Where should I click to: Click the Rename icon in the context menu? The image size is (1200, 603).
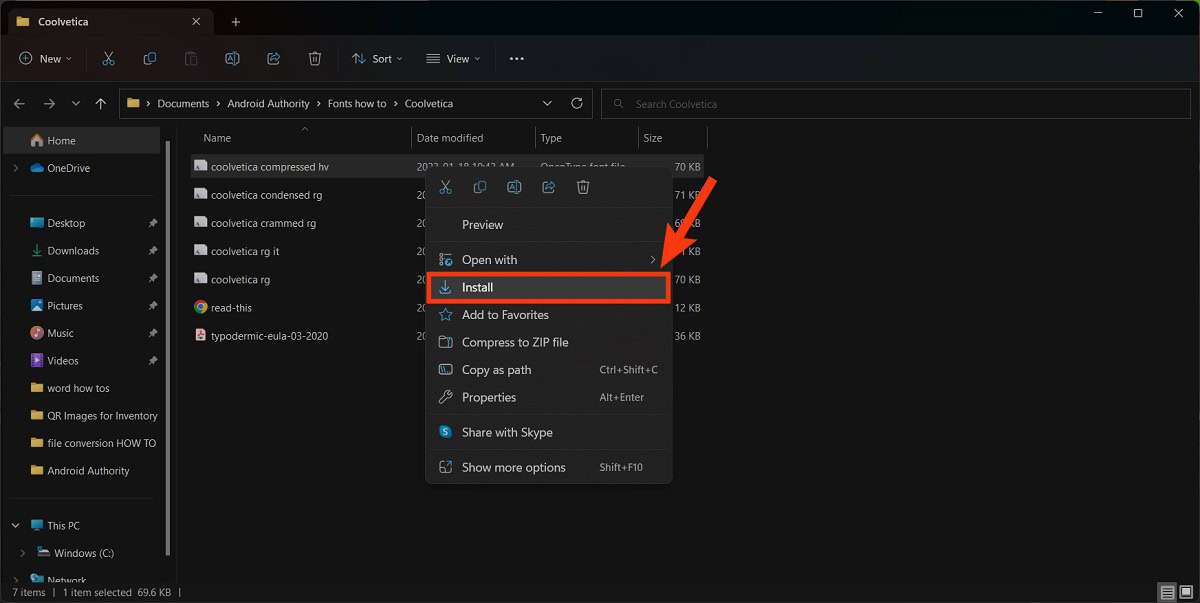(514, 187)
